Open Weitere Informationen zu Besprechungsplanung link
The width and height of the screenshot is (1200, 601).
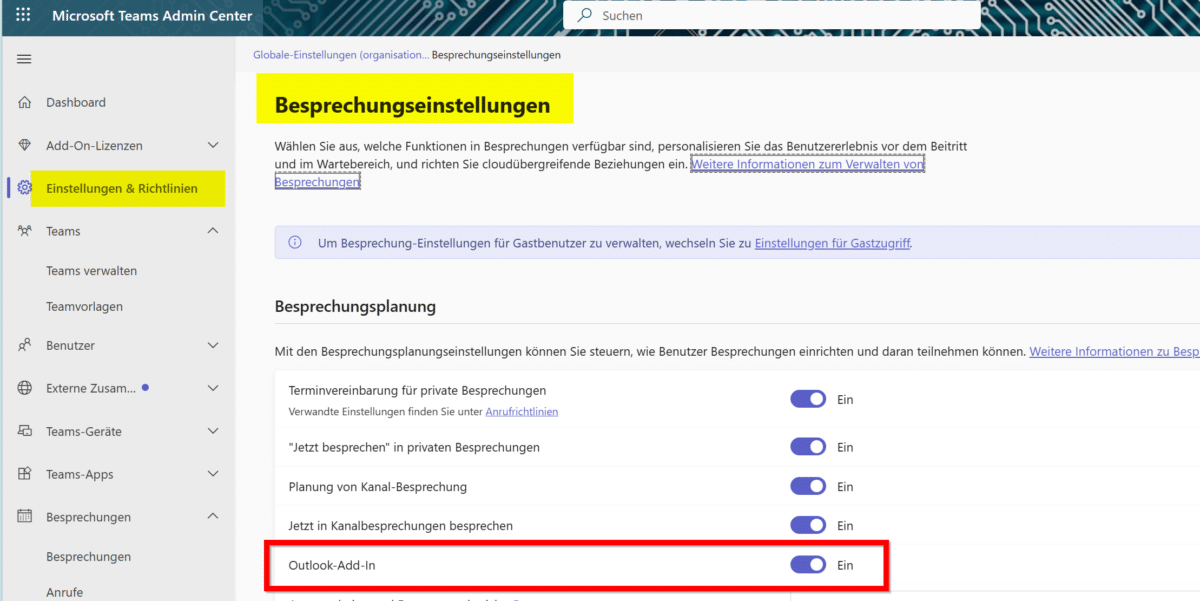pos(1114,352)
